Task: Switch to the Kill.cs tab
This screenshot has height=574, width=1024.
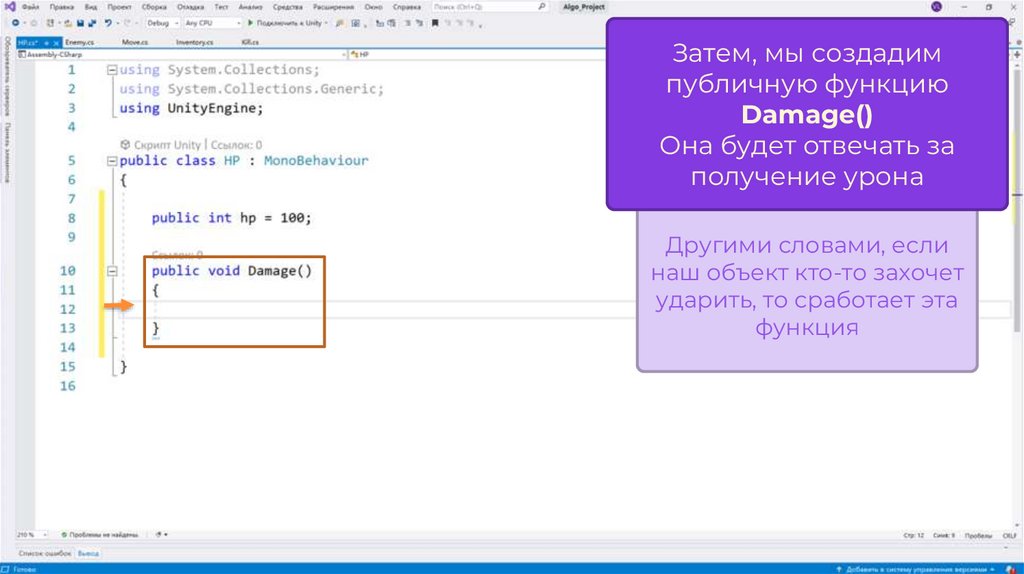Action: [x=250, y=42]
